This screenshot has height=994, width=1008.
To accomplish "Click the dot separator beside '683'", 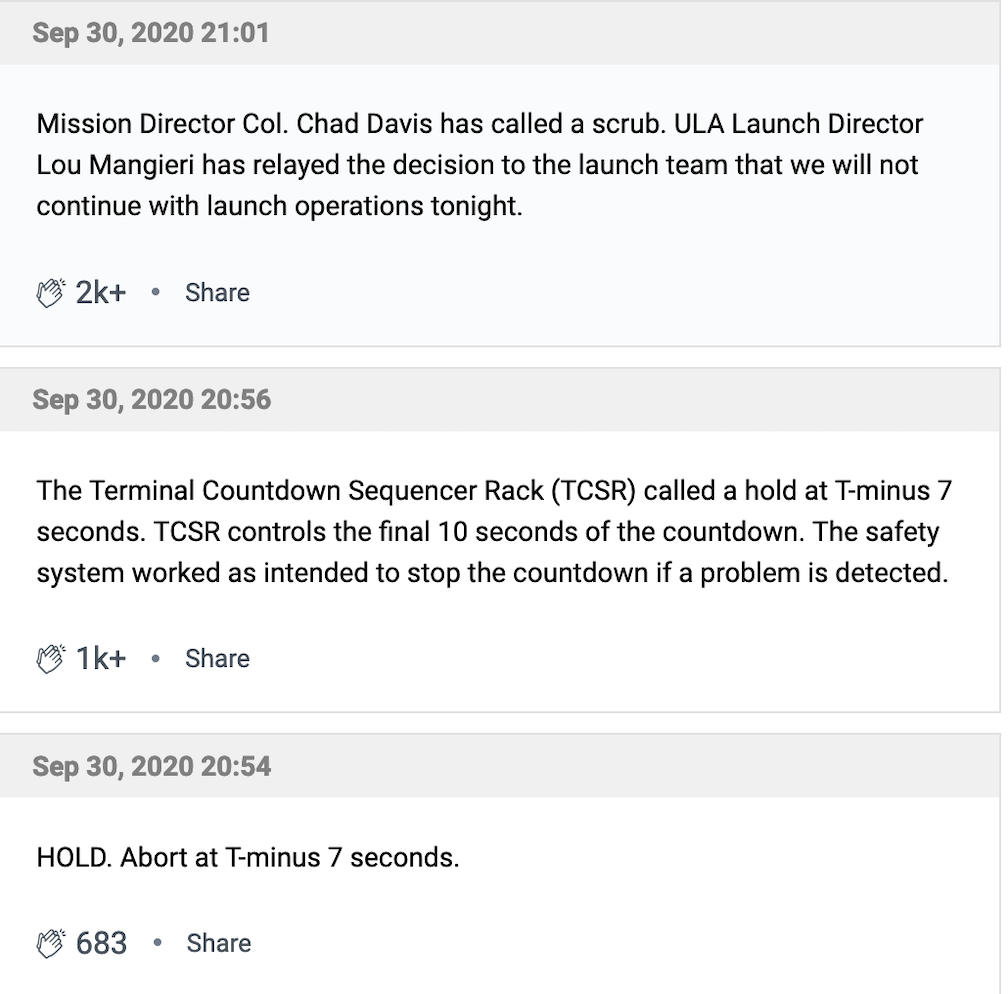I will (x=157, y=943).
